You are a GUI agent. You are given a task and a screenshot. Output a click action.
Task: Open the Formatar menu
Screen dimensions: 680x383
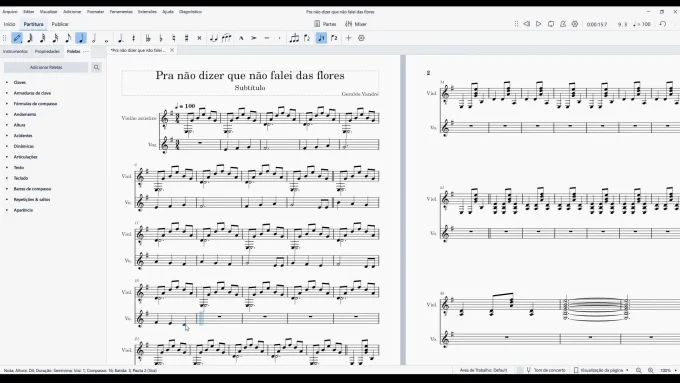click(95, 12)
